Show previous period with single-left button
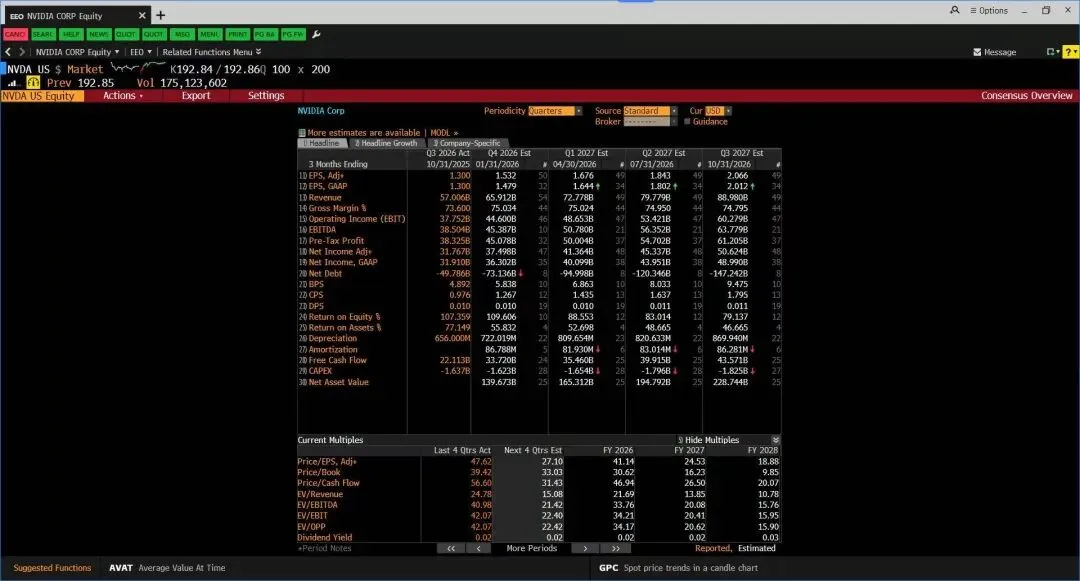1080x581 pixels. [478, 549]
